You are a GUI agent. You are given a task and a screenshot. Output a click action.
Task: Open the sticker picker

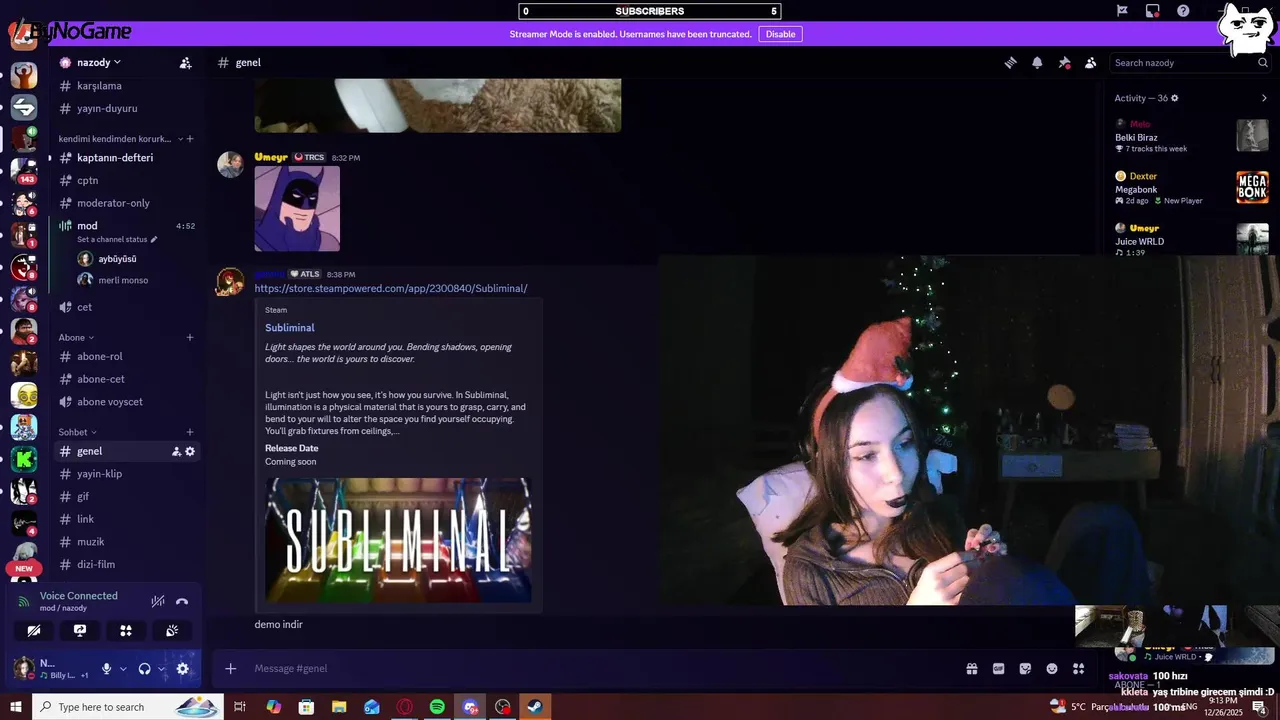1025,669
